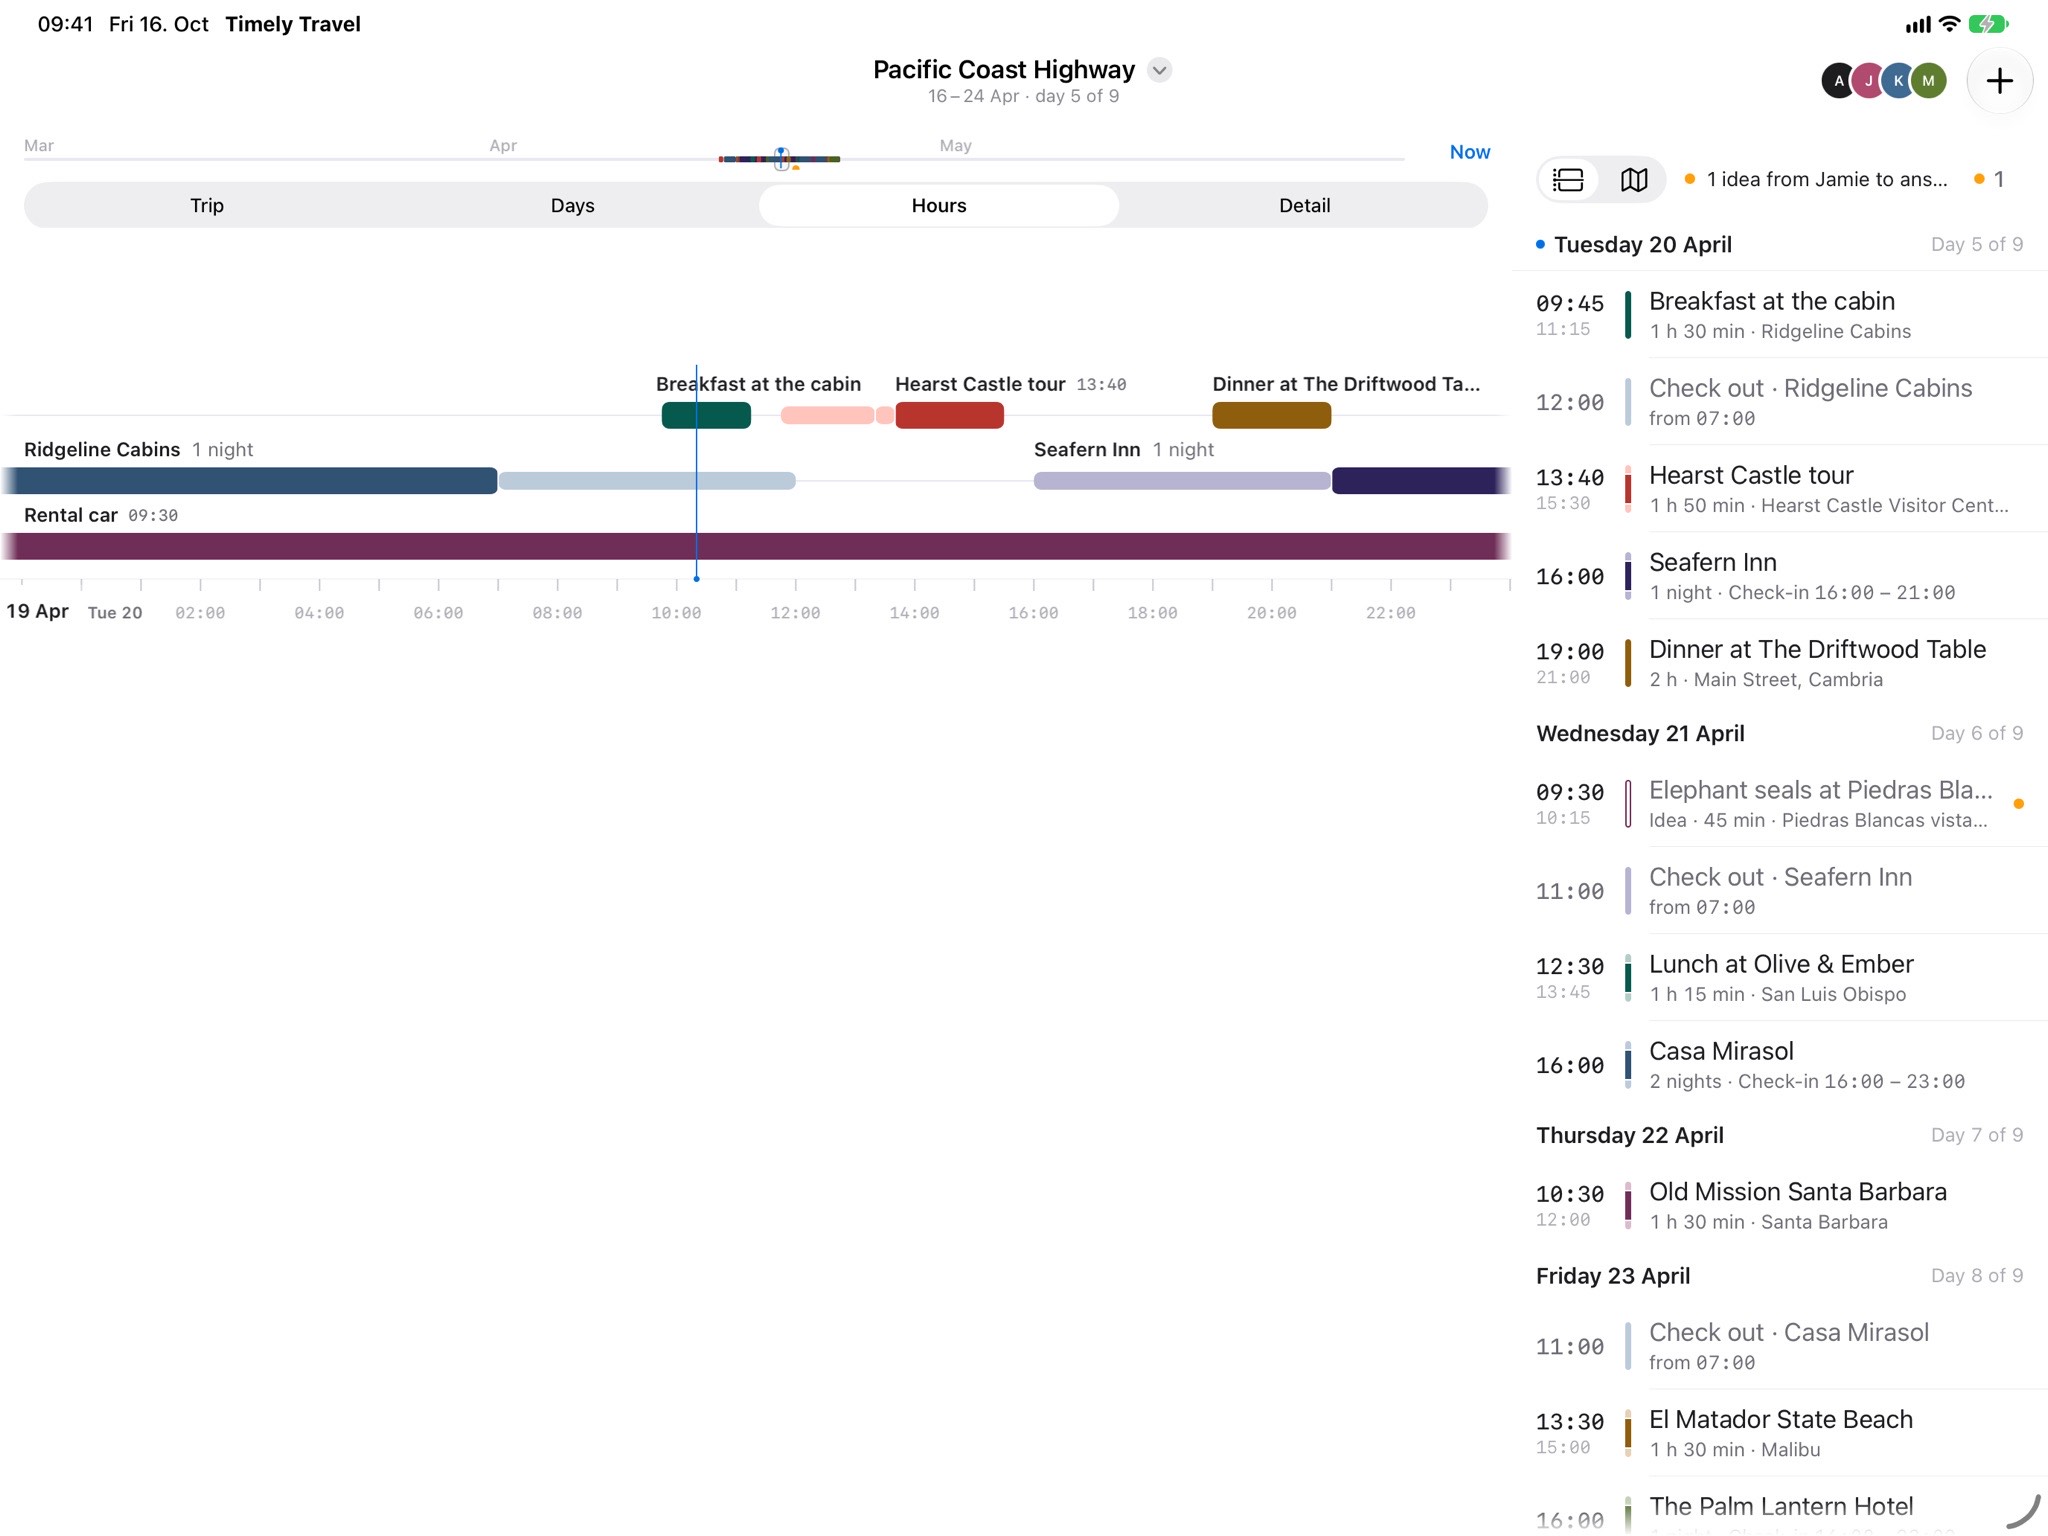2048x1536 pixels.
Task: Open avatar M traveler profile
Action: point(1929,81)
